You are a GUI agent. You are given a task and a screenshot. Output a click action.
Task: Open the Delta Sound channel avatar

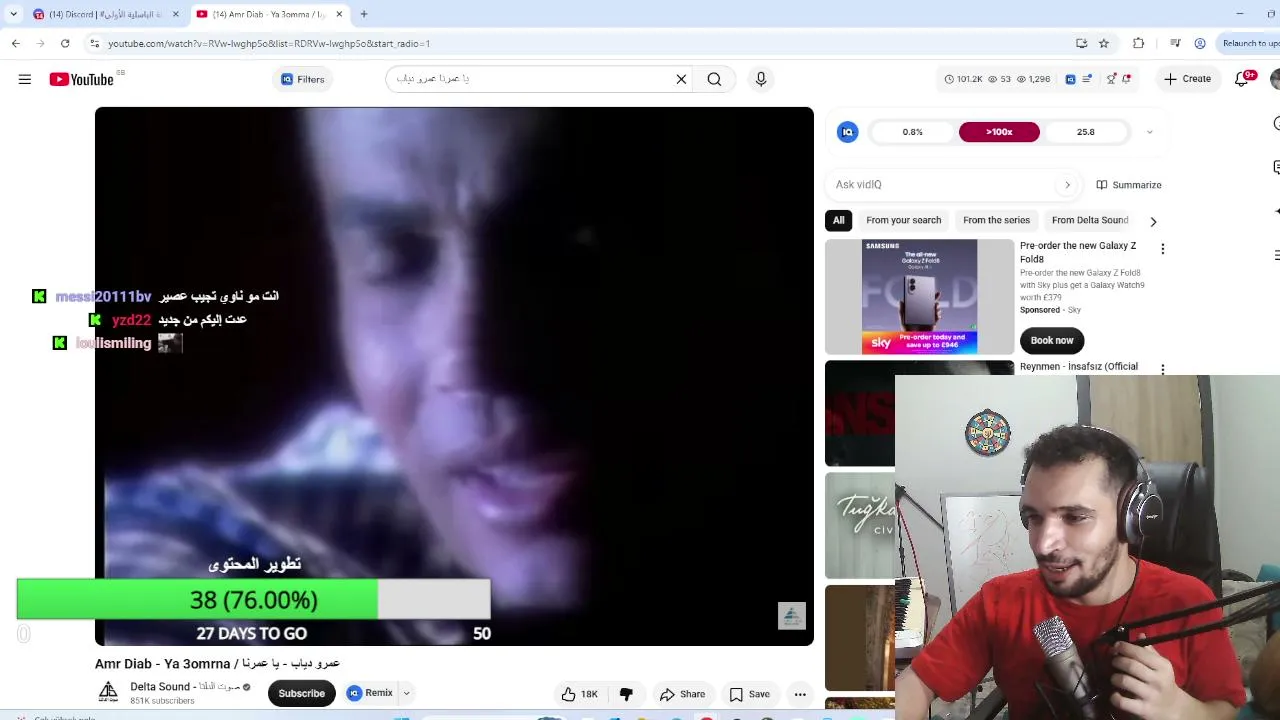point(108,692)
